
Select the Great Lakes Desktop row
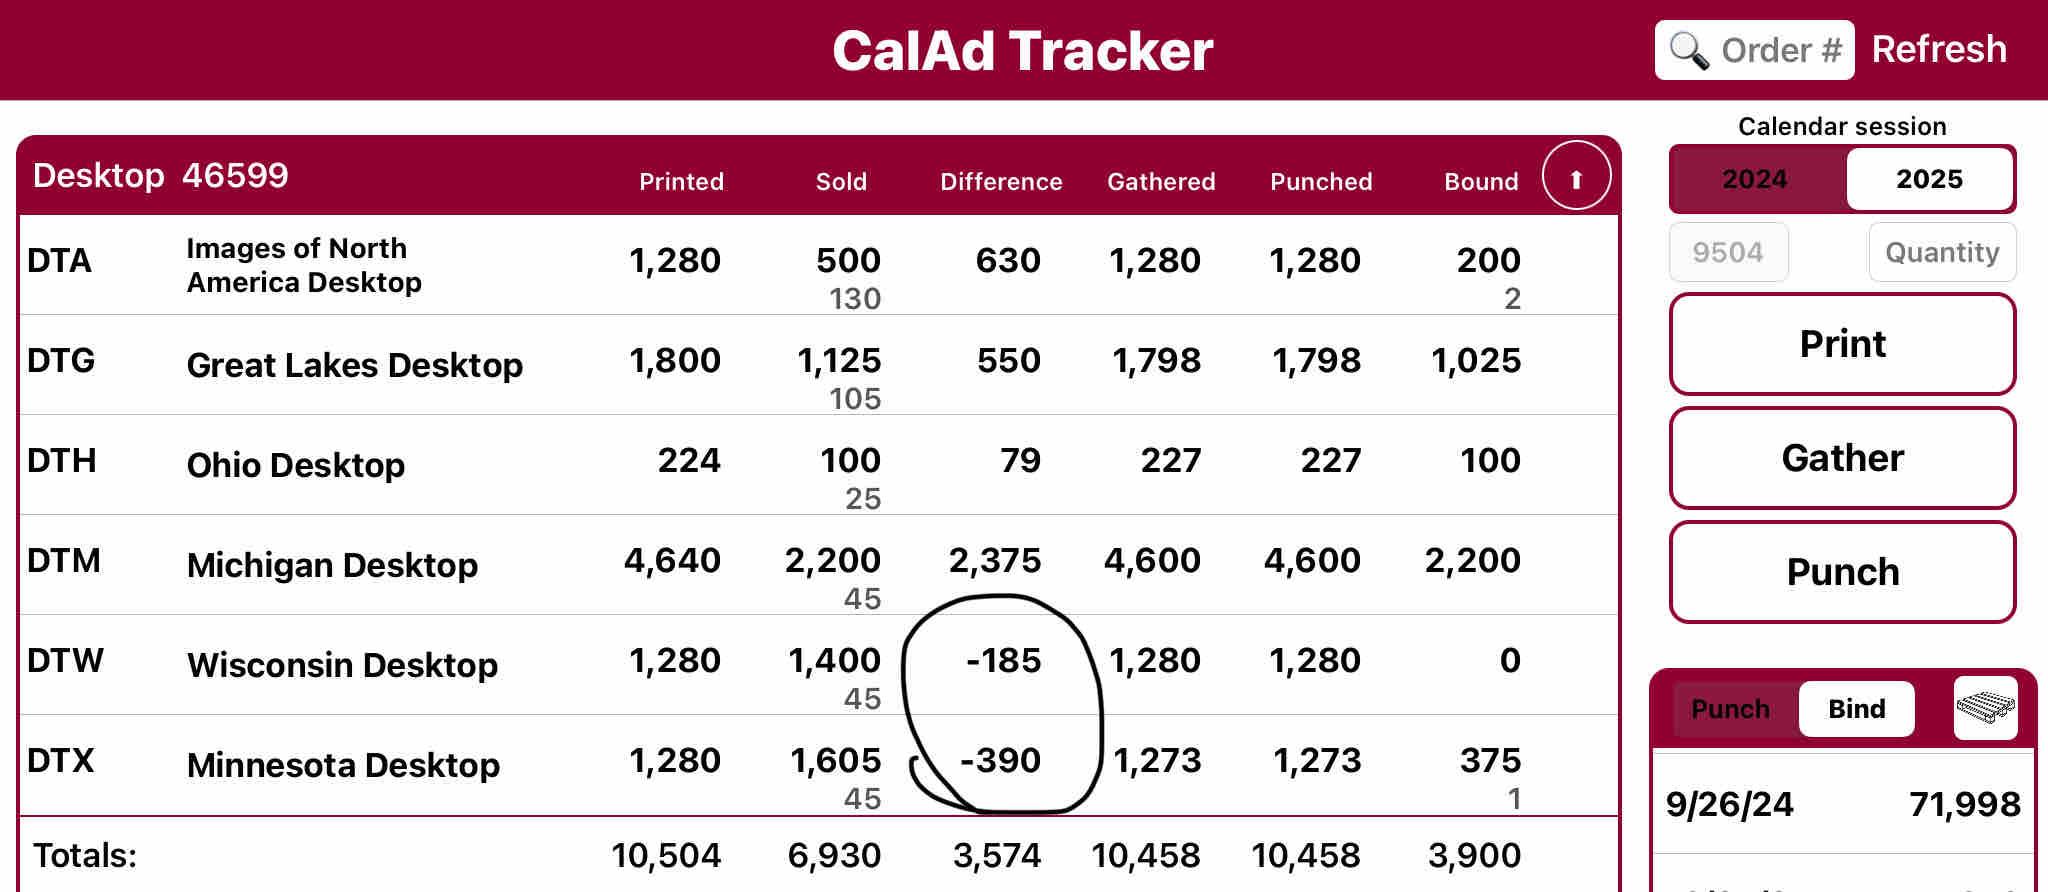click(x=354, y=365)
